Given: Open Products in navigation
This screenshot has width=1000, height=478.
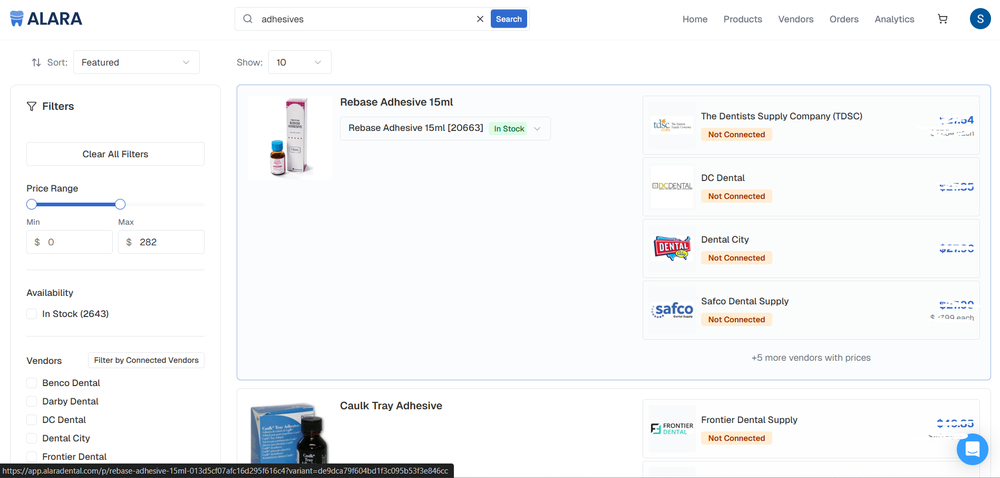Looking at the screenshot, I should [x=742, y=19].
